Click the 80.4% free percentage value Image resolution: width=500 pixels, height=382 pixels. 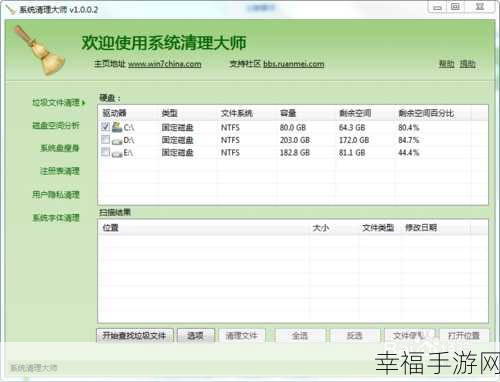[x=409, y=127]
